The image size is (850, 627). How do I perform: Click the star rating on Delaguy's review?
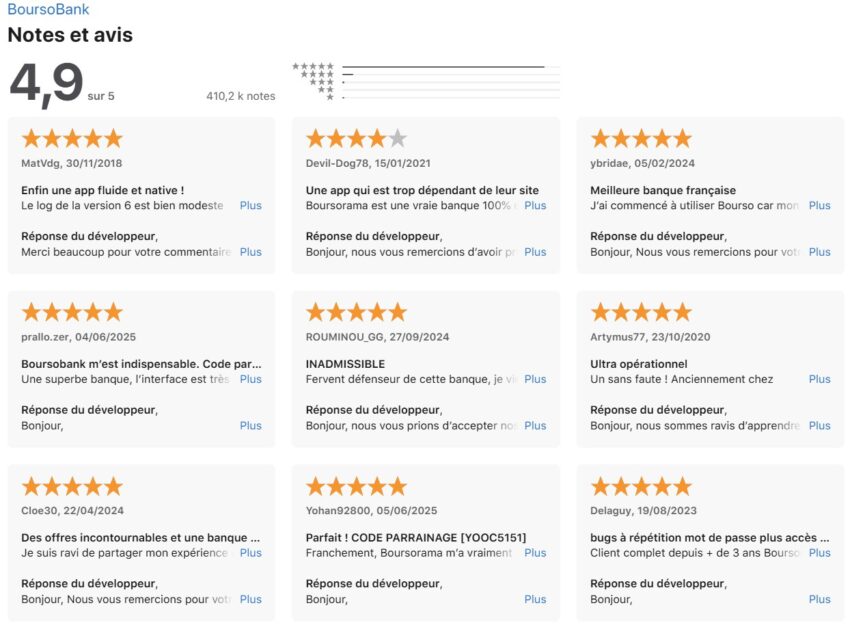tap(641, 486)
